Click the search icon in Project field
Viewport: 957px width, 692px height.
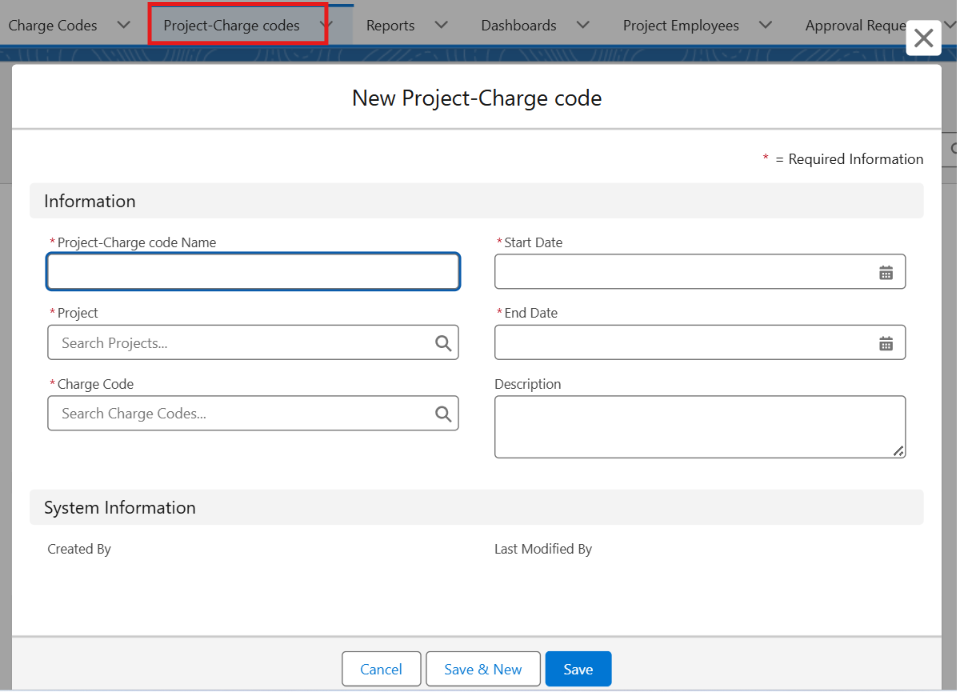[x=443, y=343]
